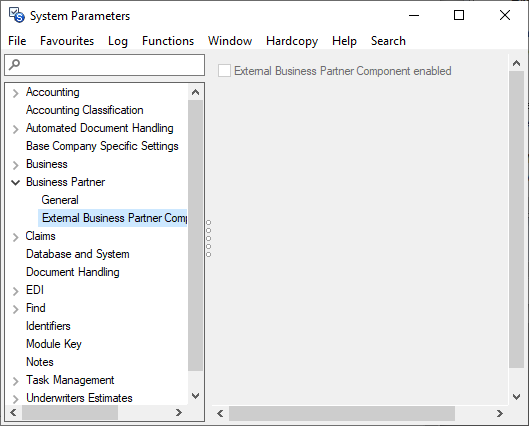Image resolution: width=529 pixels, height=426 pixels.
Task: Select Notes tree item
Action: click(x=40, y=362)
